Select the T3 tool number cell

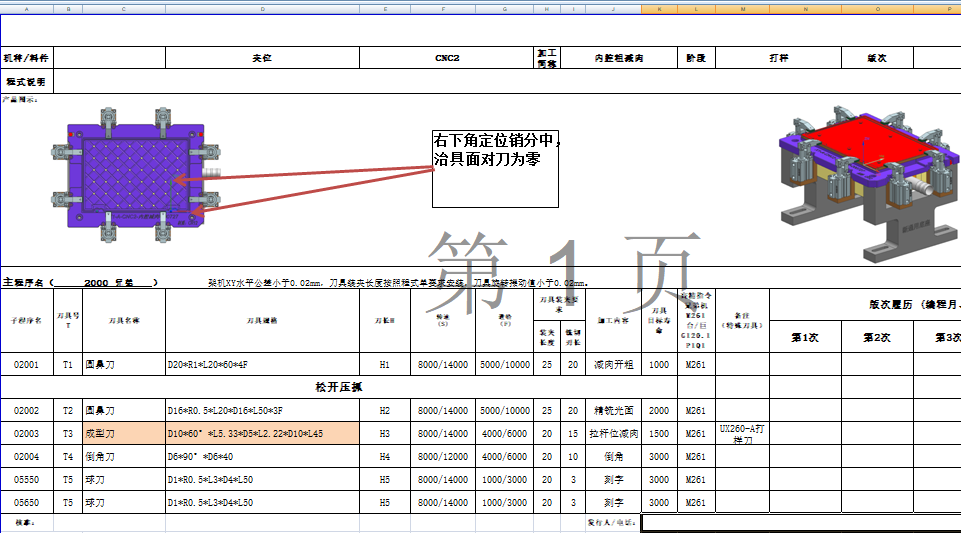[68, 433]
